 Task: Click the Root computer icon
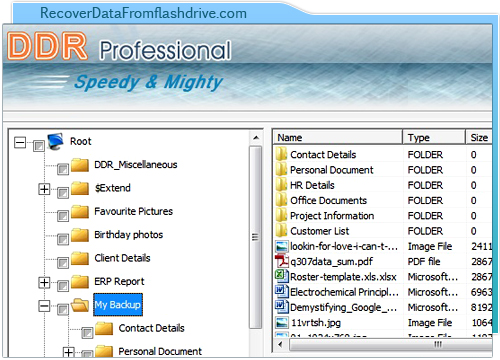click(55, 141)
